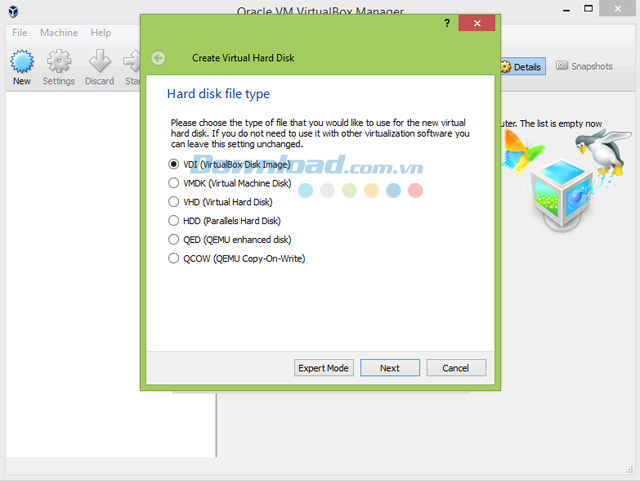Screen dimensions: 640x481
Task: Open the Help menu
Action: (100, 33)
